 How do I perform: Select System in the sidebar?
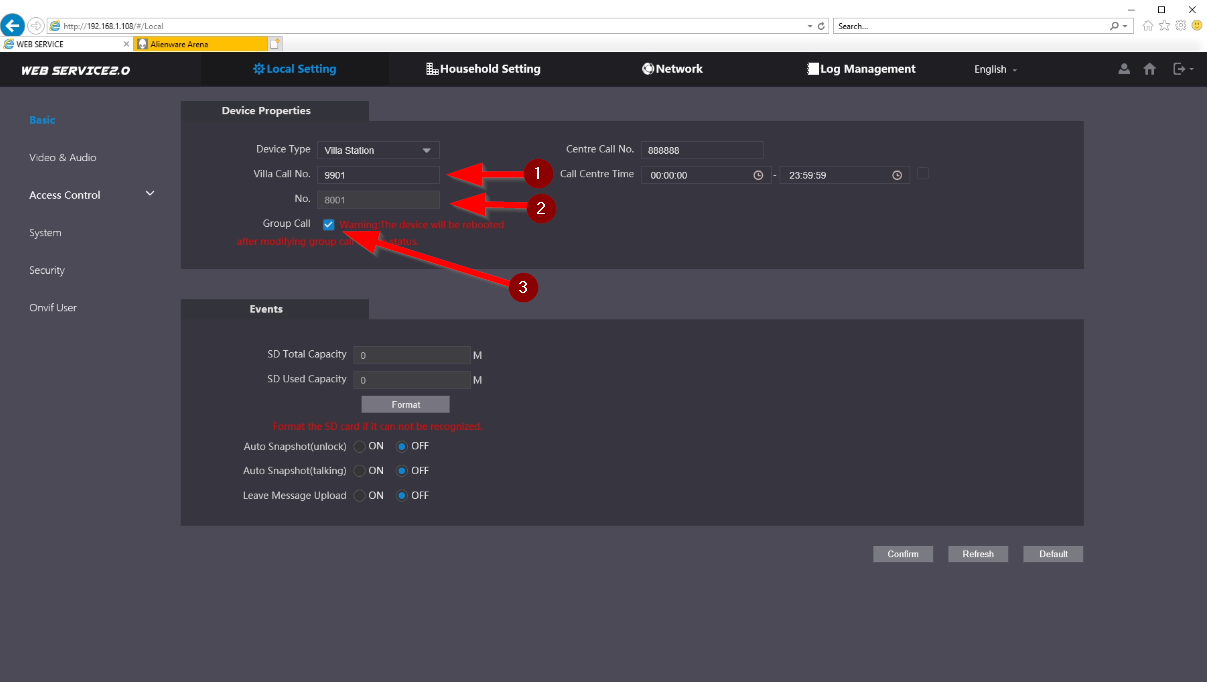tap(45, 233)
